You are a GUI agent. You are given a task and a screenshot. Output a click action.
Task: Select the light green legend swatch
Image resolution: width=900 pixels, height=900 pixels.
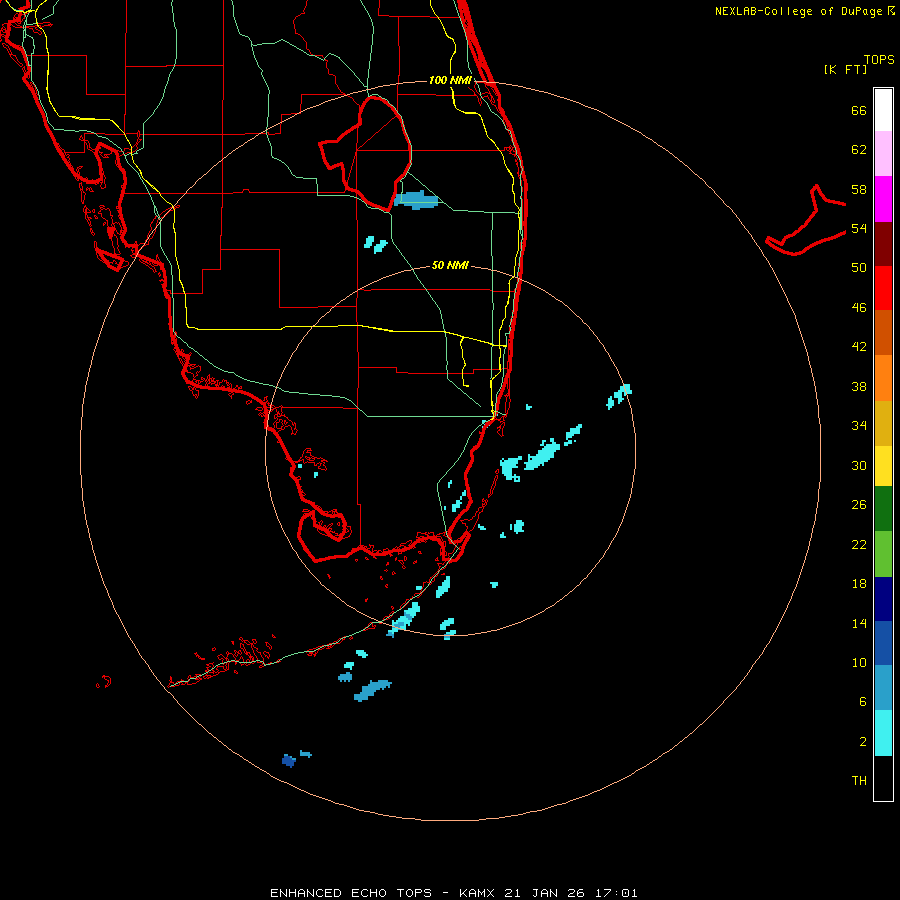point(883,554)
